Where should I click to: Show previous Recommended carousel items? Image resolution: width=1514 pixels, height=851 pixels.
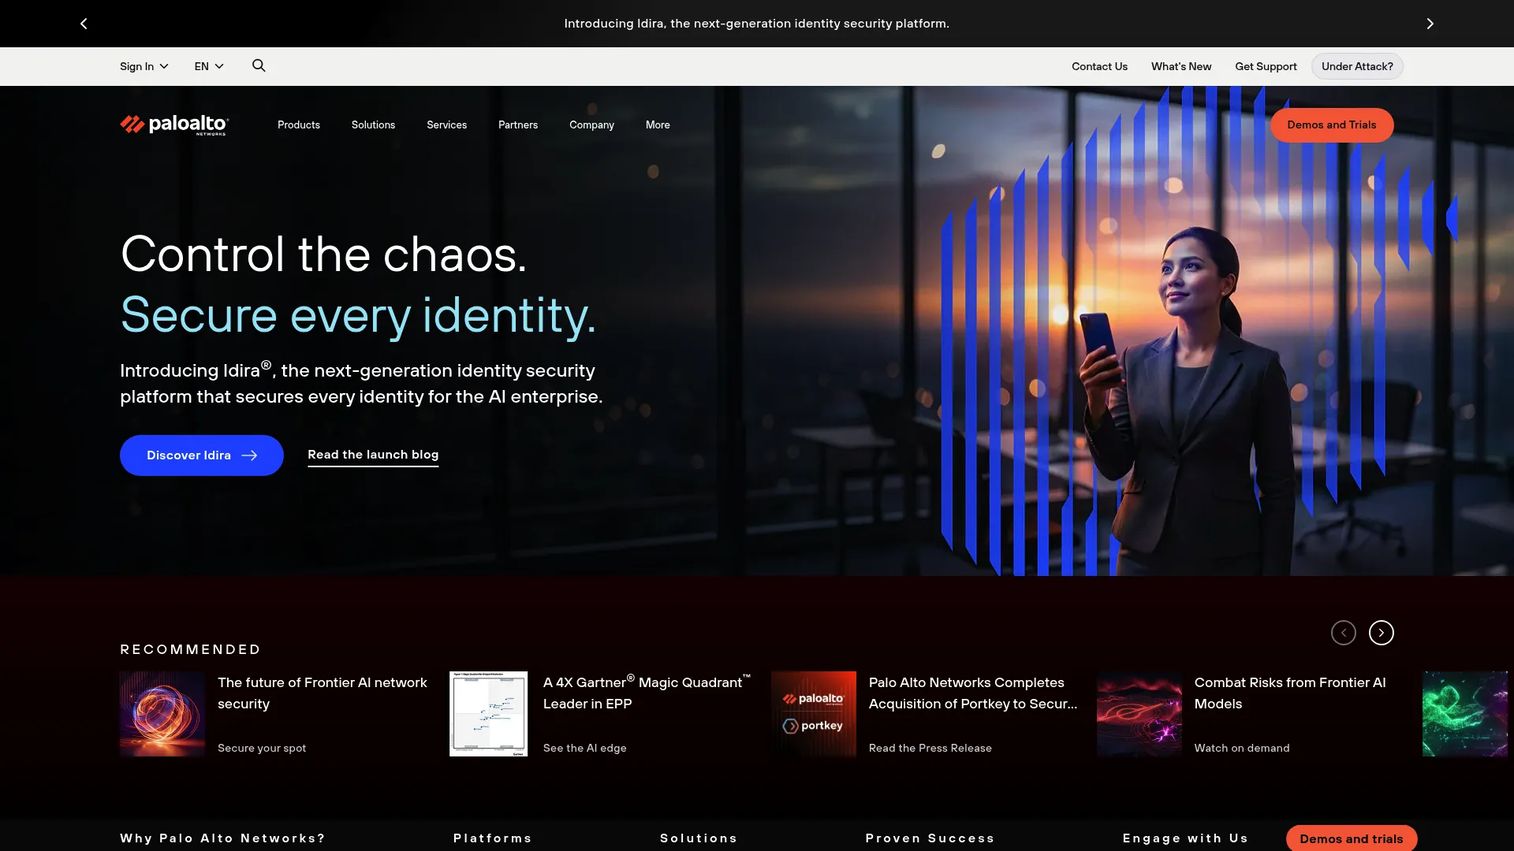[x=1343, y=633]
